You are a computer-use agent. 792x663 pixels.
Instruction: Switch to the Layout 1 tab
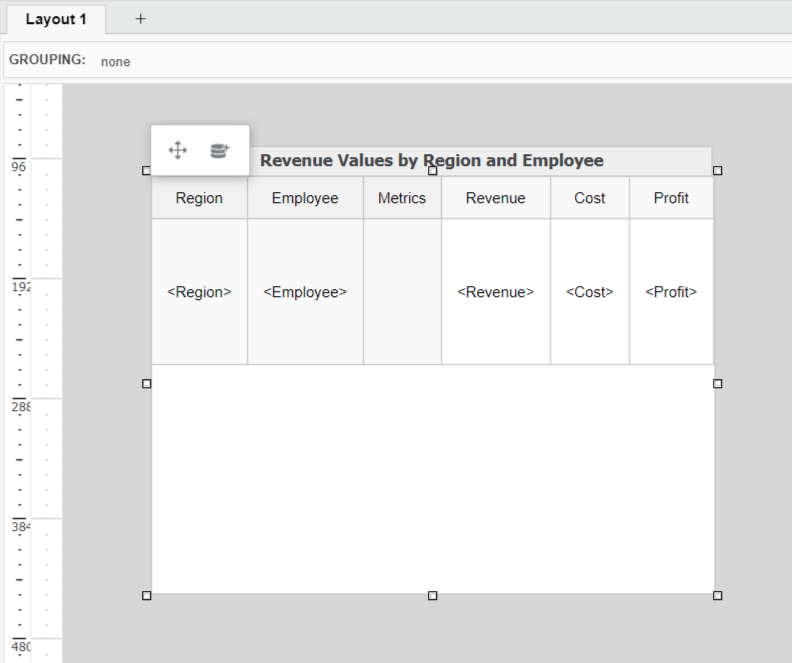(x=56, y=19)
